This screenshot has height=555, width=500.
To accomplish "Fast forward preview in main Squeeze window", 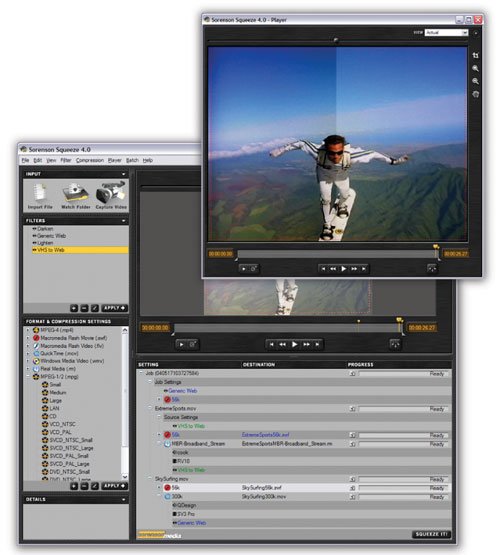I will pyautogui.click(x=306, y=344).
